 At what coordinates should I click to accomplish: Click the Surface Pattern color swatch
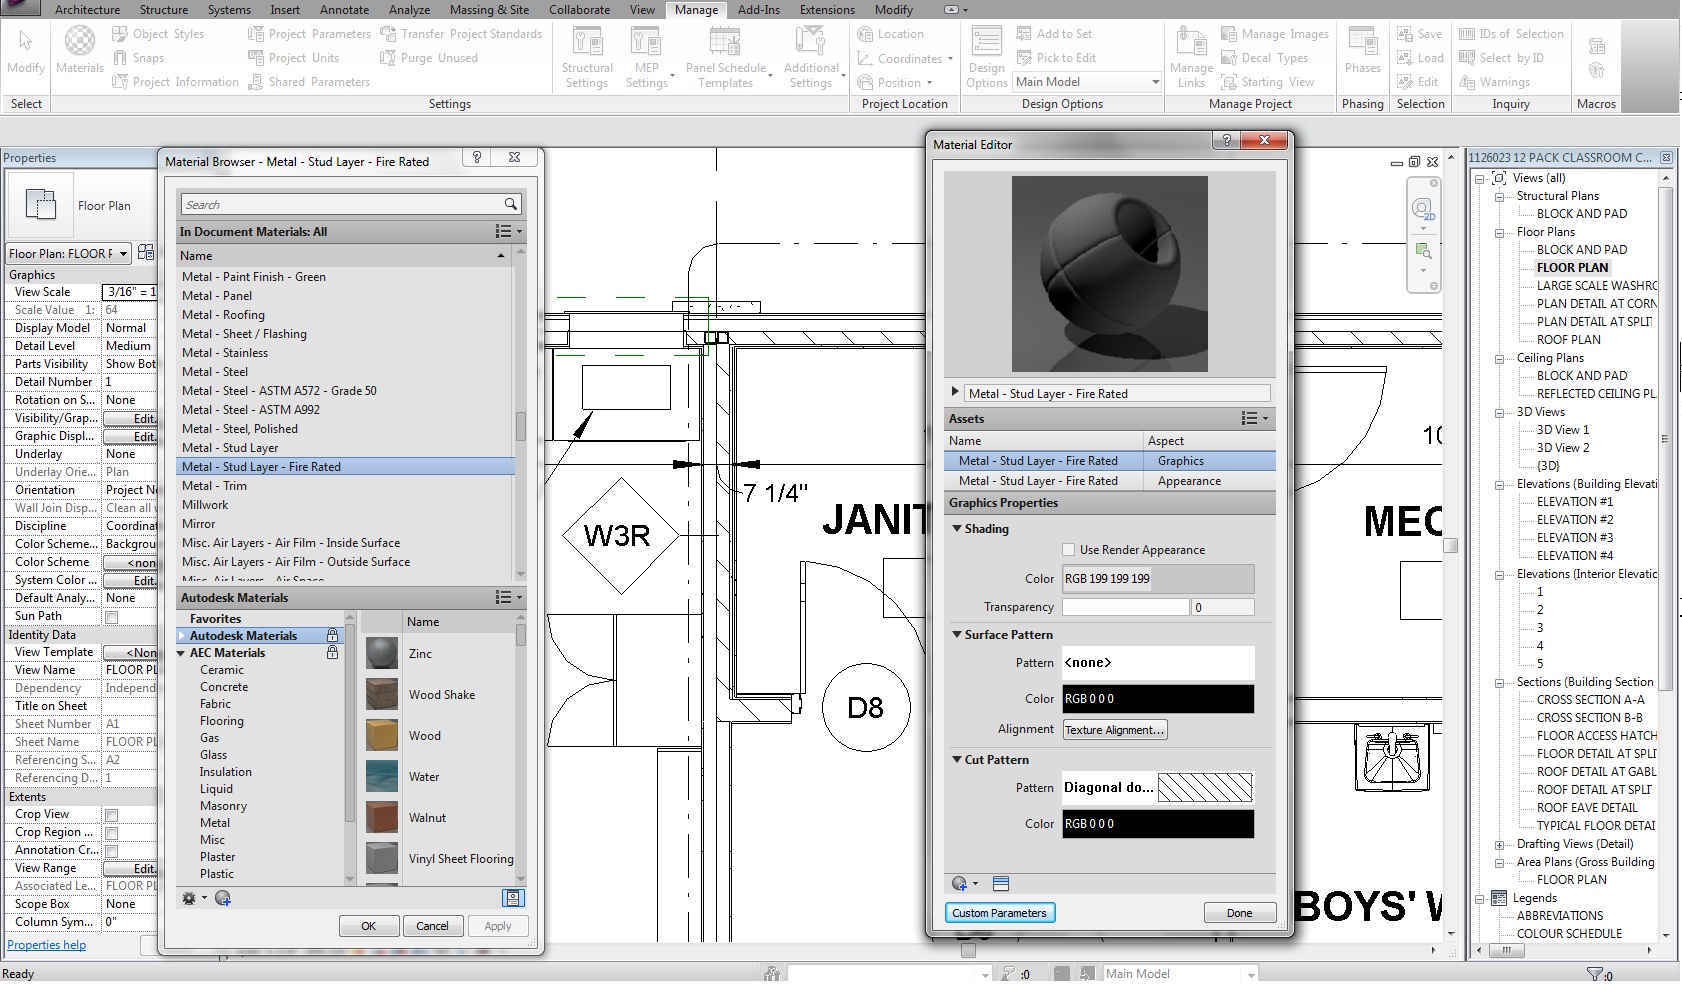[1158, 699]
